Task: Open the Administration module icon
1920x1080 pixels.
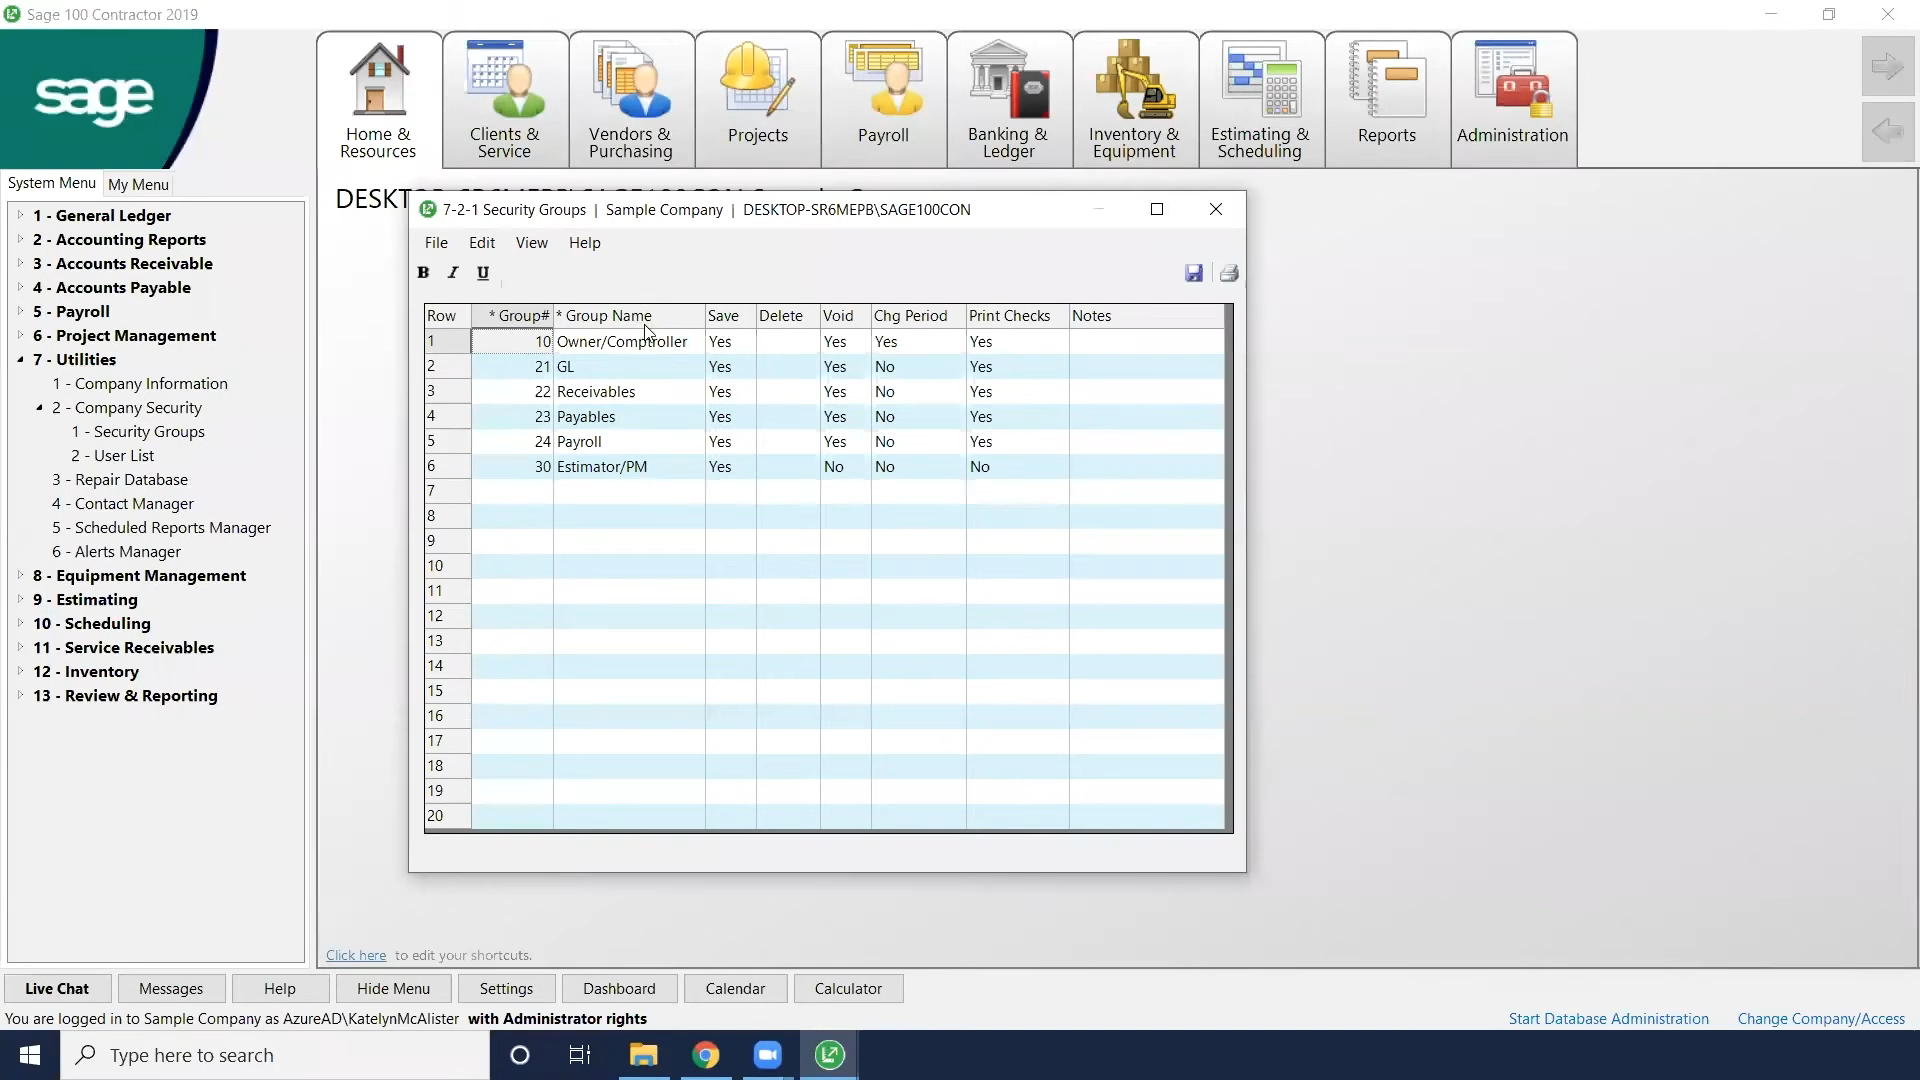Action: [x=1512, y=95]
